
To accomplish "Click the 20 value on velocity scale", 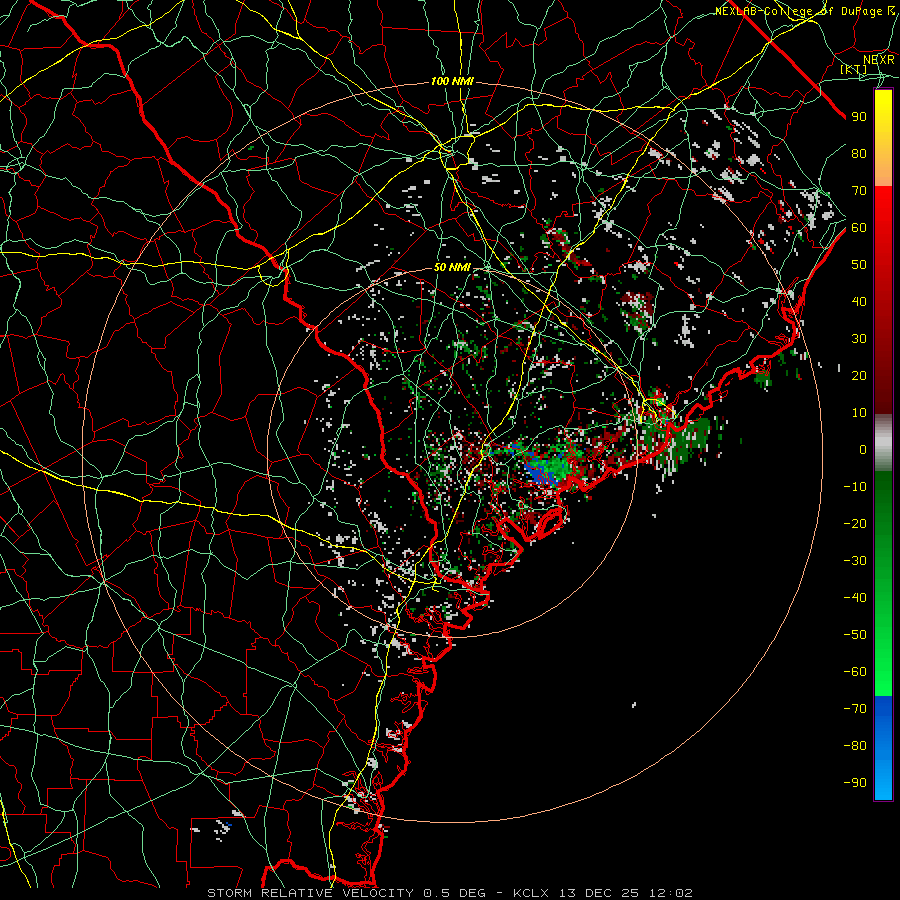I will point(859,376).
